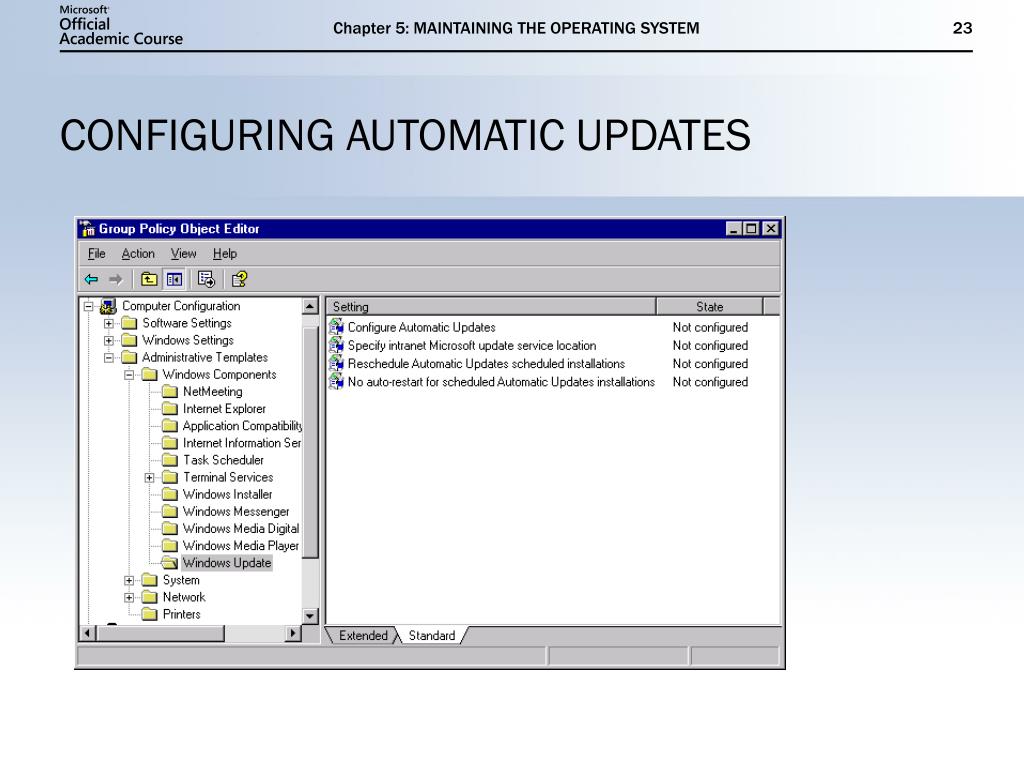This screenshot has width=1024, height=768.
Task: Select 'Reschedule Automatic Updates scheduled installations'
Action: (x=486, y=364)
